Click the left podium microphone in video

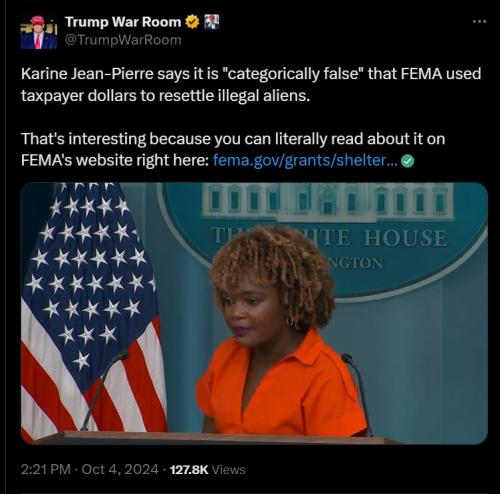tap(104, 390)
